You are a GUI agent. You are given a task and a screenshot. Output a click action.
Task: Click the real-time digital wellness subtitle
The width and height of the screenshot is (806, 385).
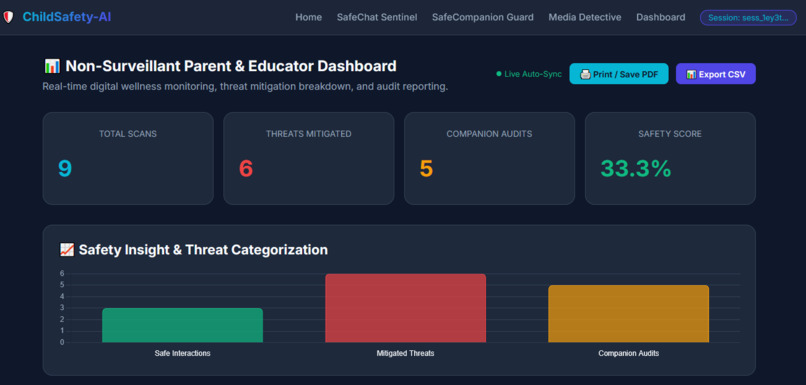coord(245,86)
